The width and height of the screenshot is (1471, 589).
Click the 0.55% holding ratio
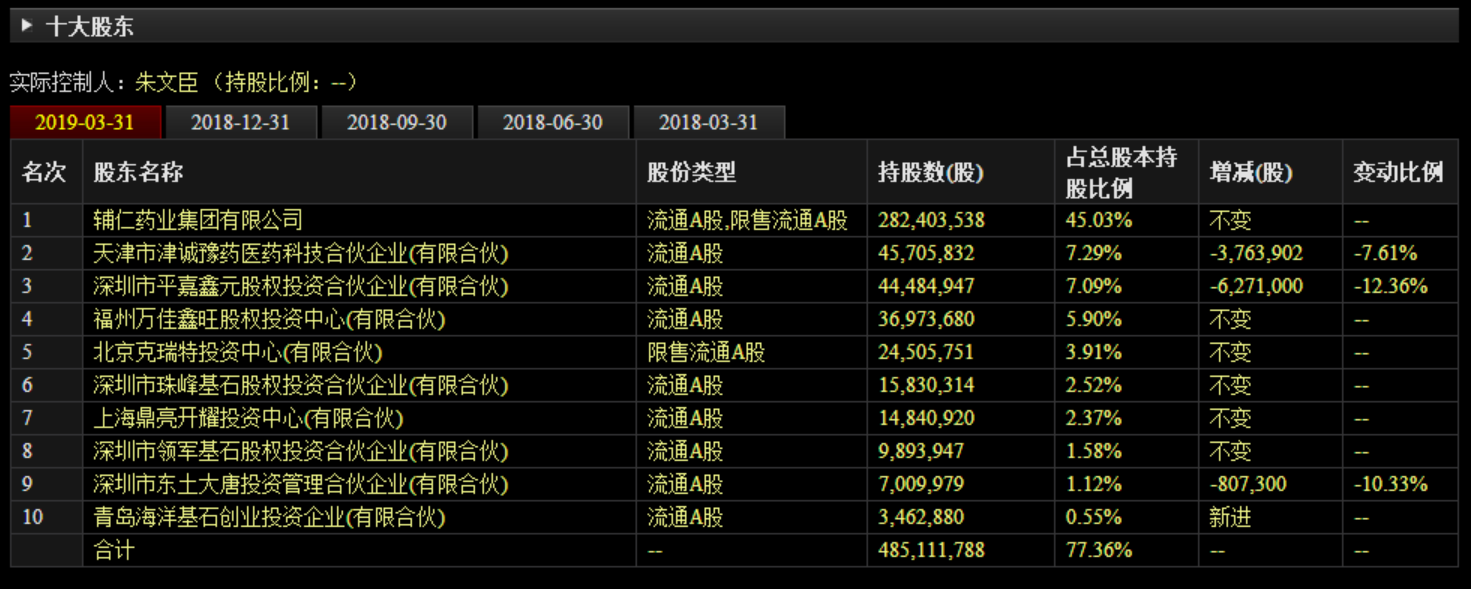1094,517
